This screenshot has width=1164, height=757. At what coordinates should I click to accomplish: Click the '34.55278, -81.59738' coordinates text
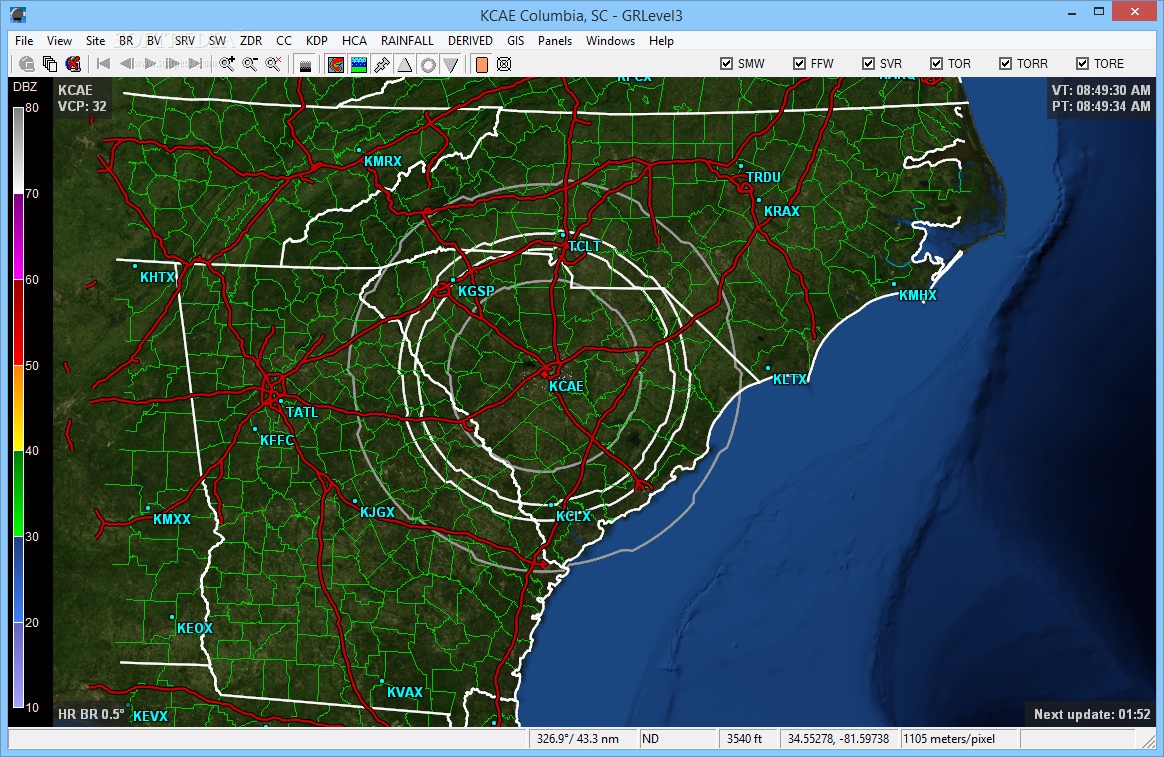[838, 738]
